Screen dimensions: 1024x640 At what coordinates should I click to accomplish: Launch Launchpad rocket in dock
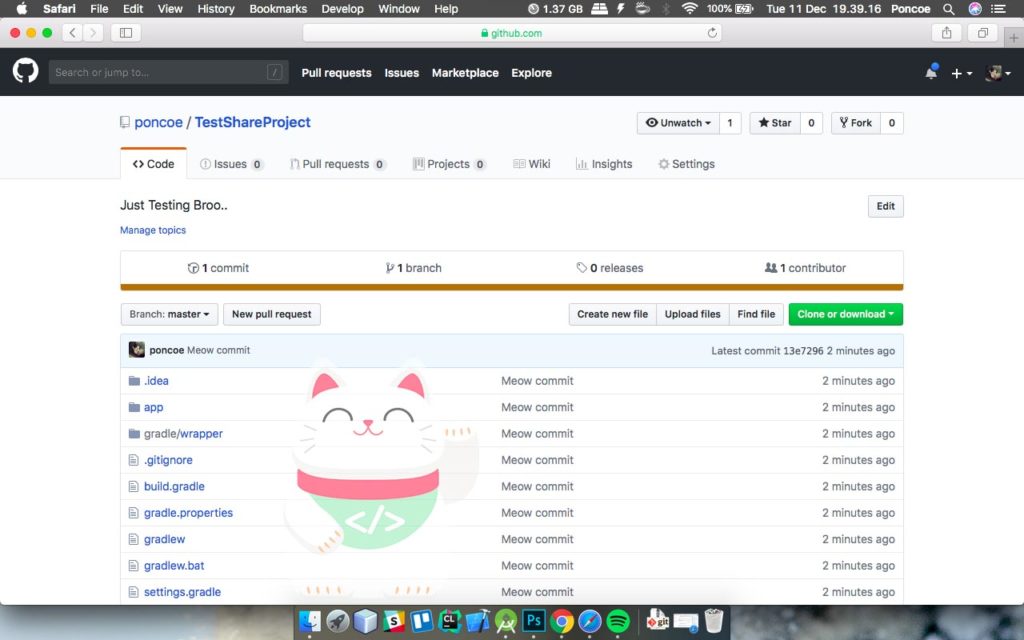pos(338,620)
